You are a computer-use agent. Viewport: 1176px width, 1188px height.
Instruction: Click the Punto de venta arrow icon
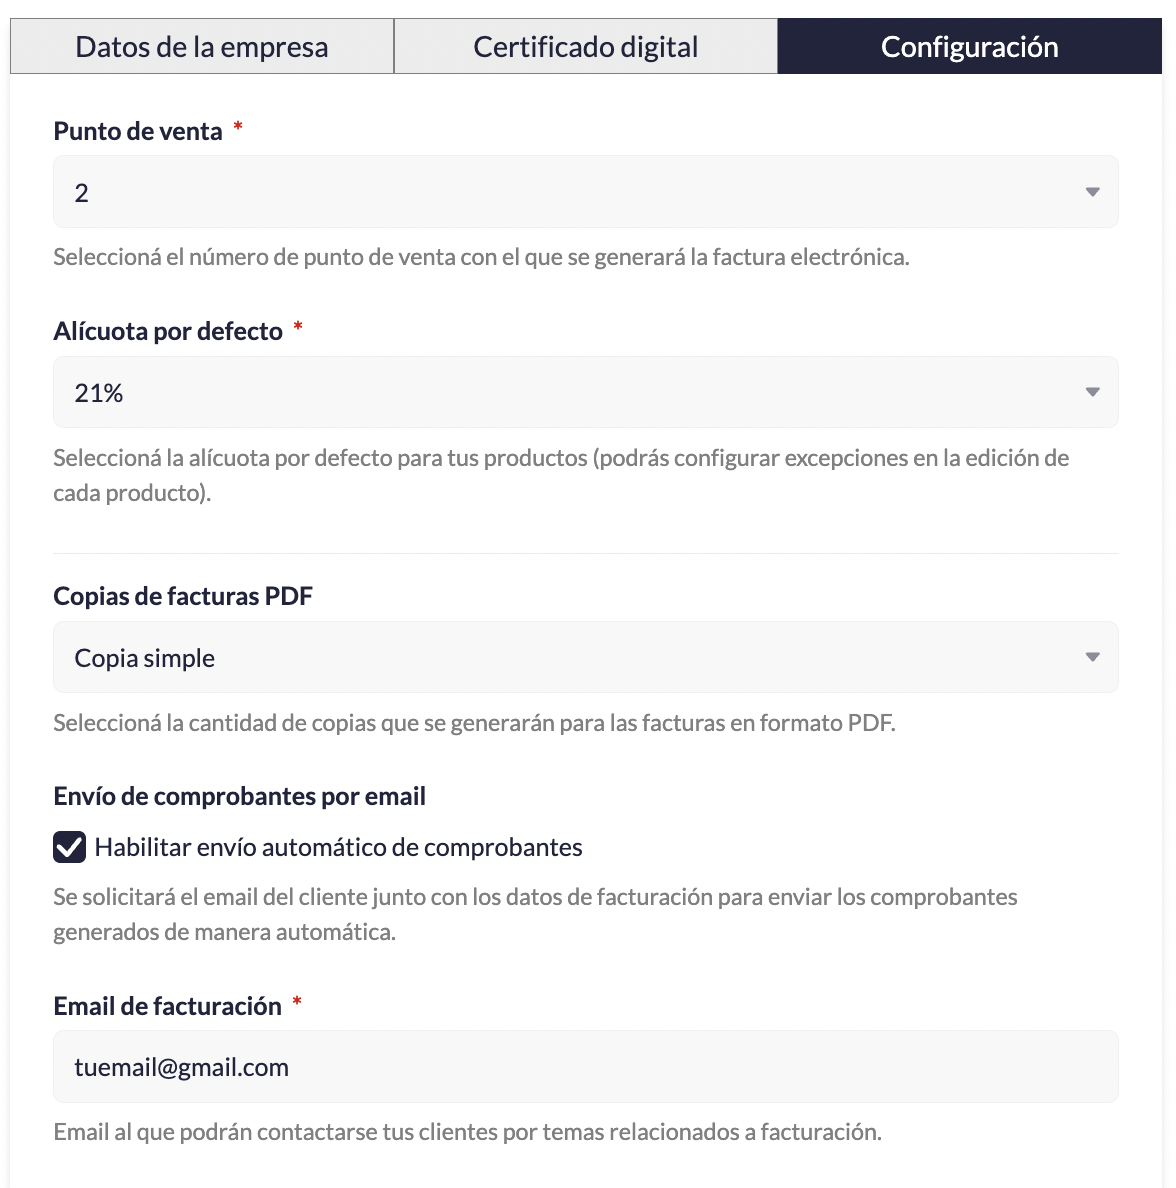pos(1092,192)
